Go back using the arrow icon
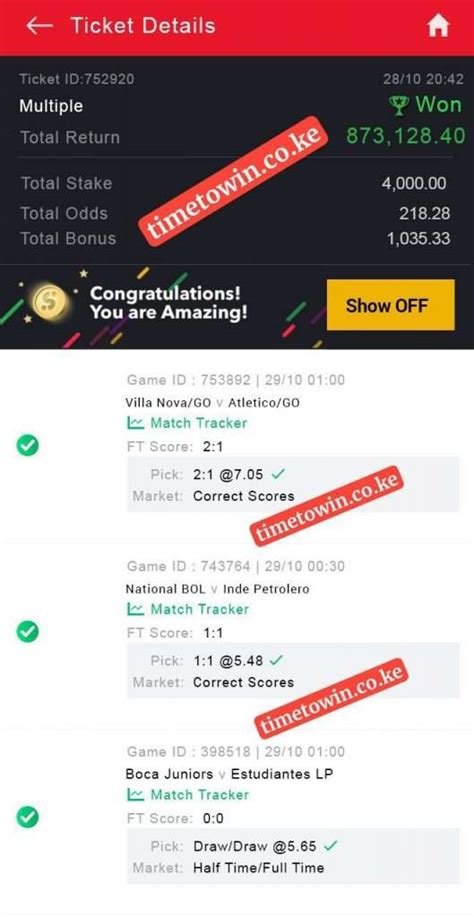 point(40,26)
